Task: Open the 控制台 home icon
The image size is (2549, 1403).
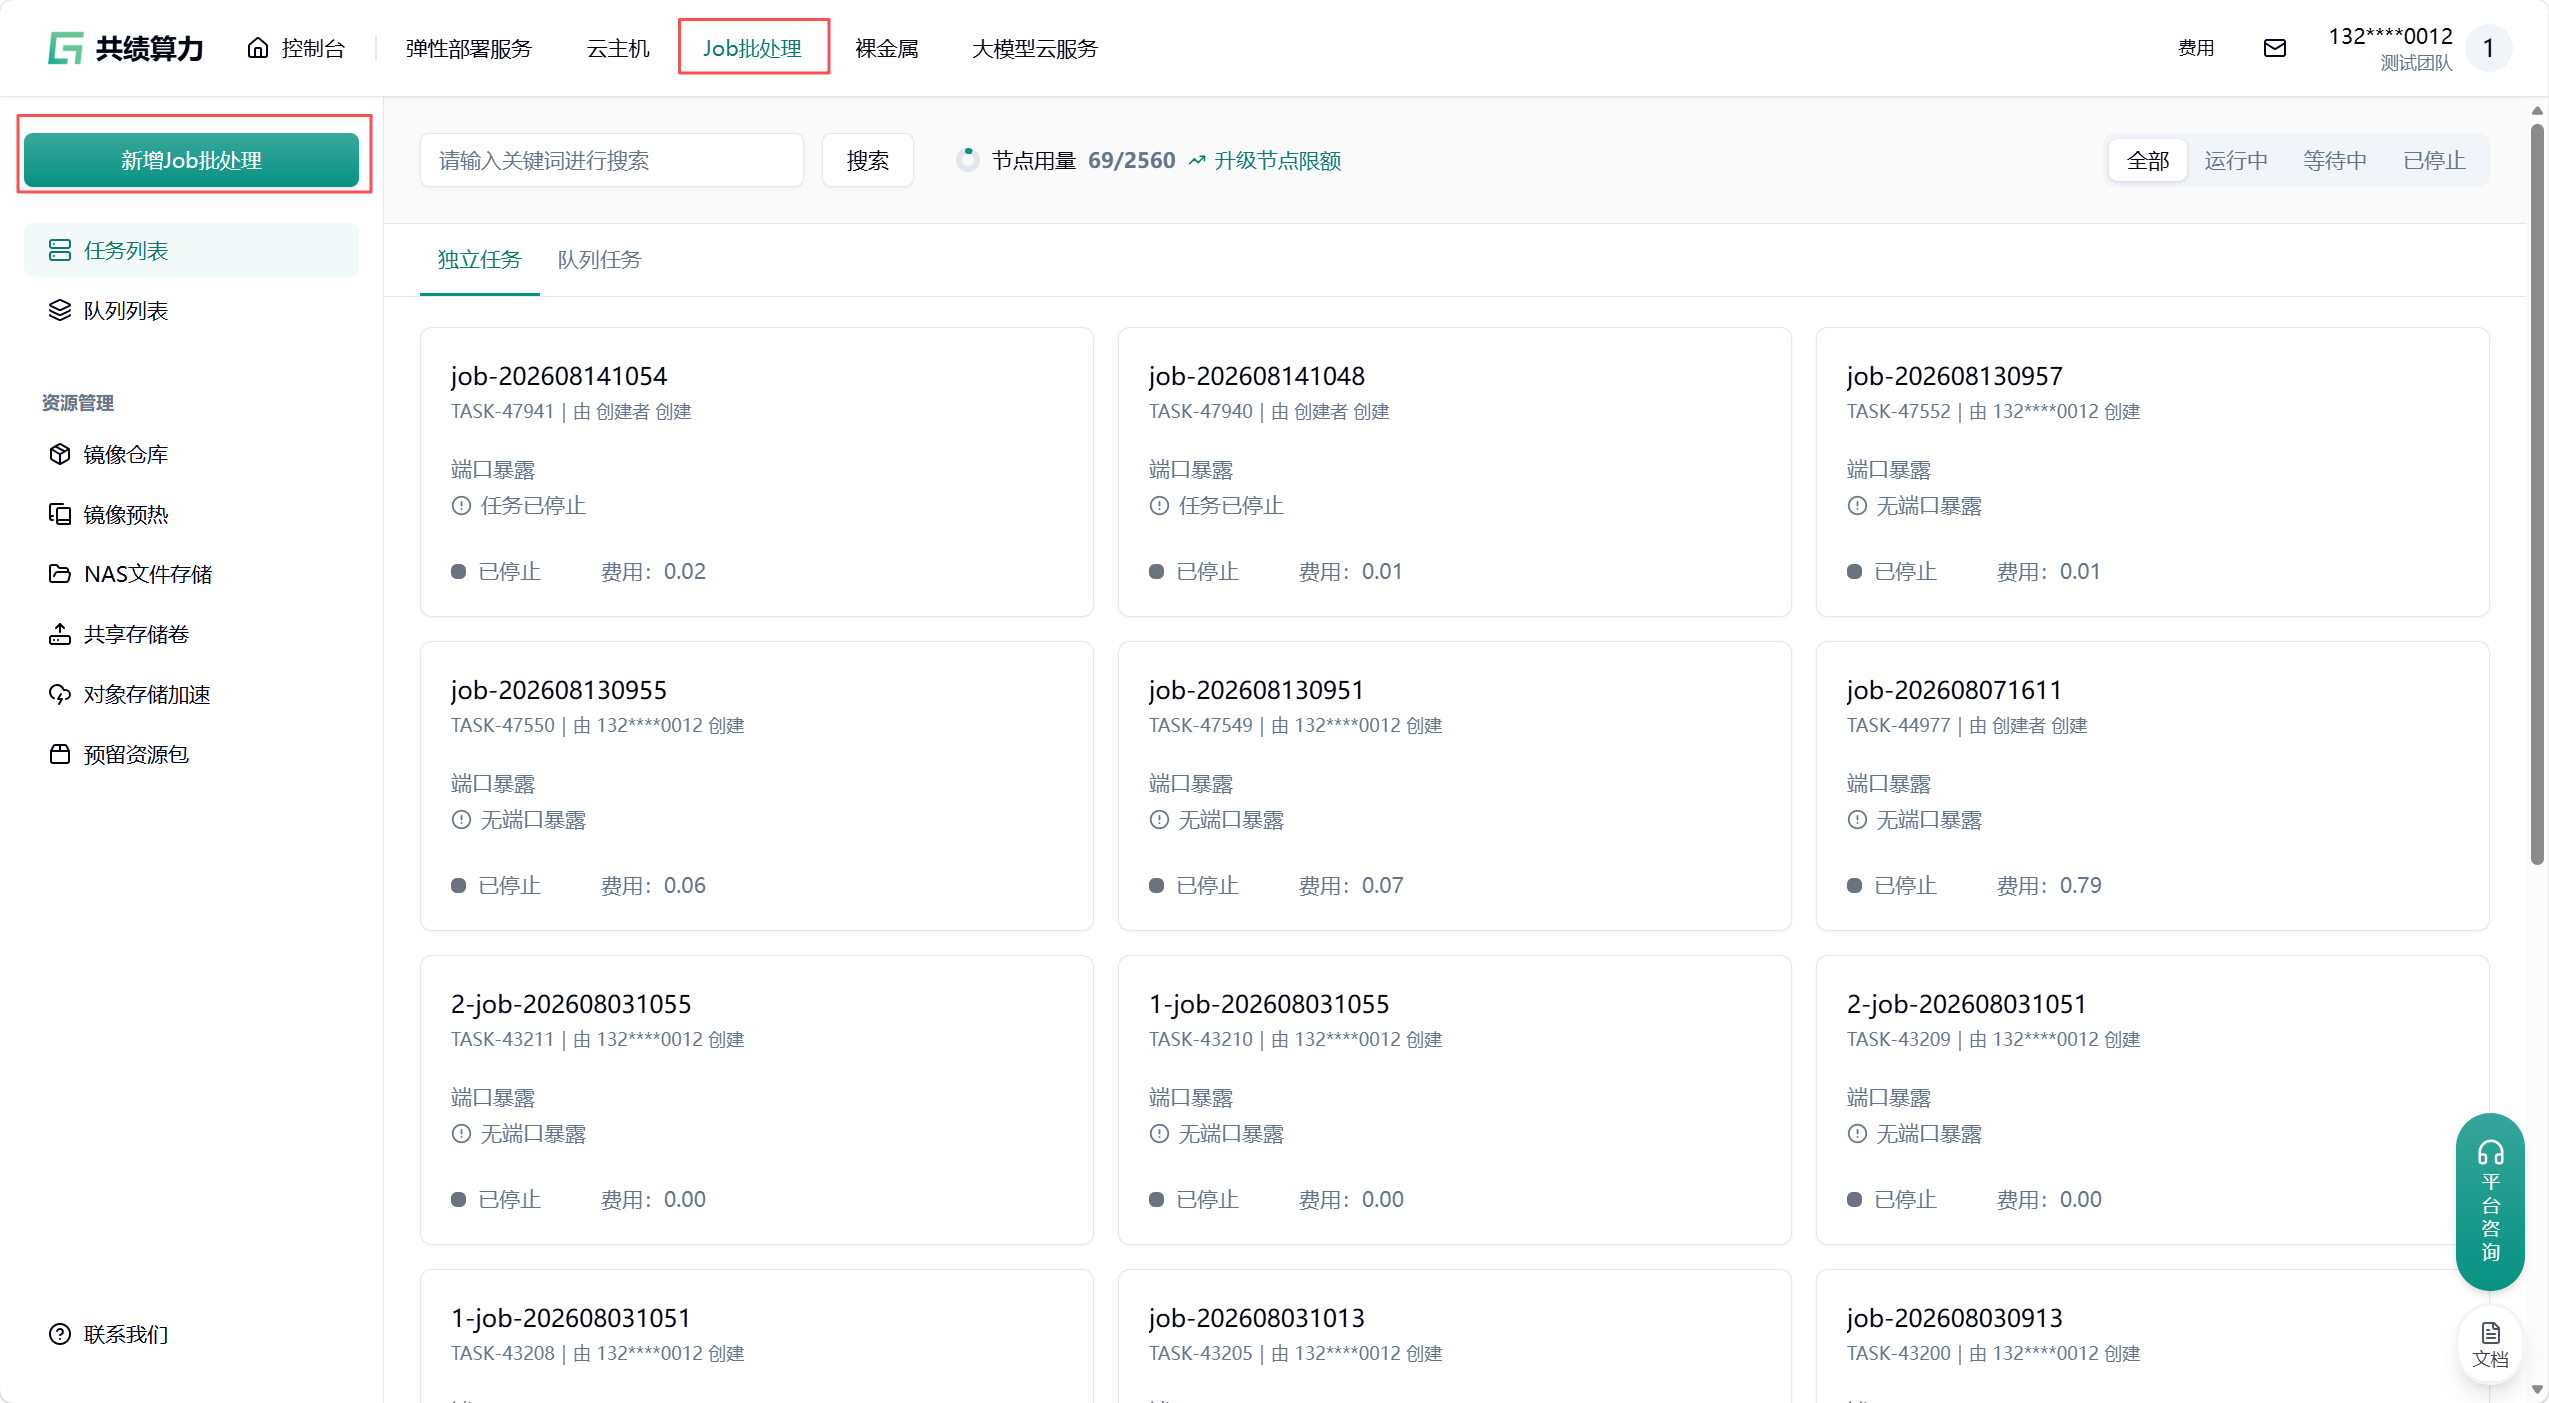Action: pos(258,48)
